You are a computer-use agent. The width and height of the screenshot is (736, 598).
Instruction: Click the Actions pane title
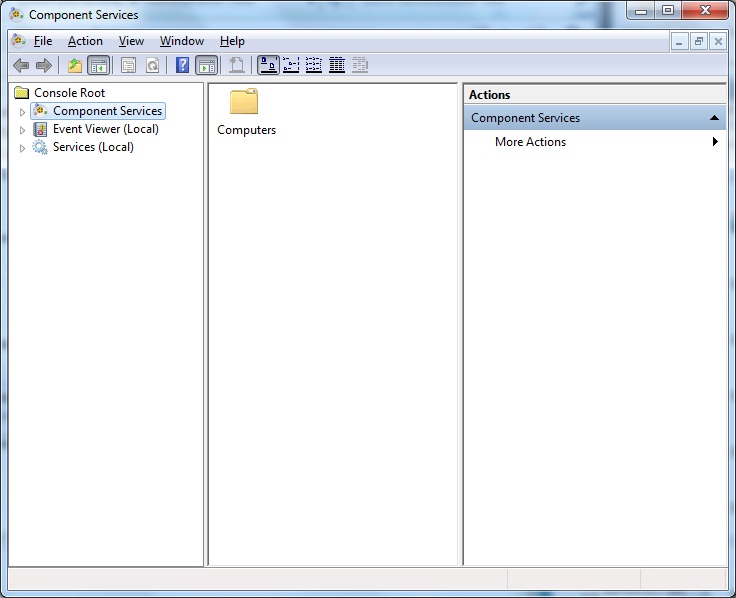click(489, 95)
